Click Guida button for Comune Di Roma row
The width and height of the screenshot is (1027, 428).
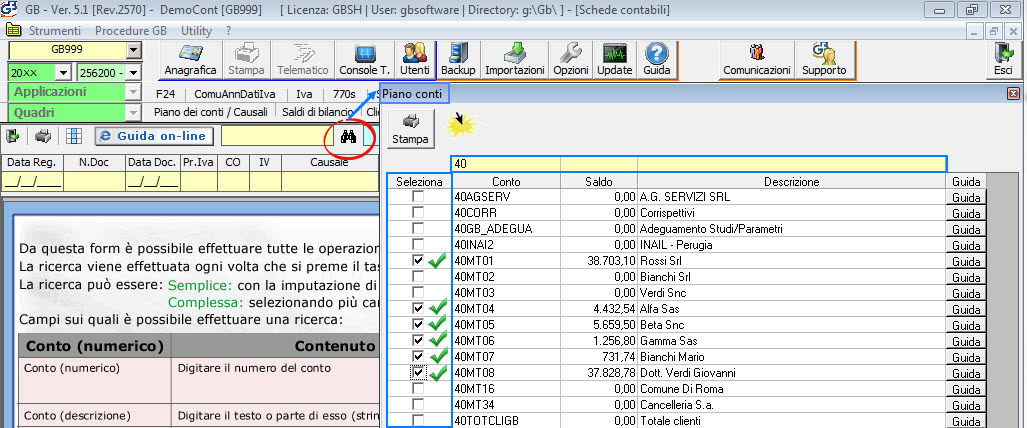click(x=965, y=389)
